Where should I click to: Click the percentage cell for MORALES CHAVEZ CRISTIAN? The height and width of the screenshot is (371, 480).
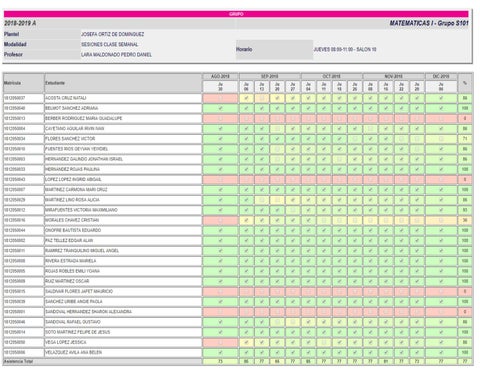coord(465,220)
